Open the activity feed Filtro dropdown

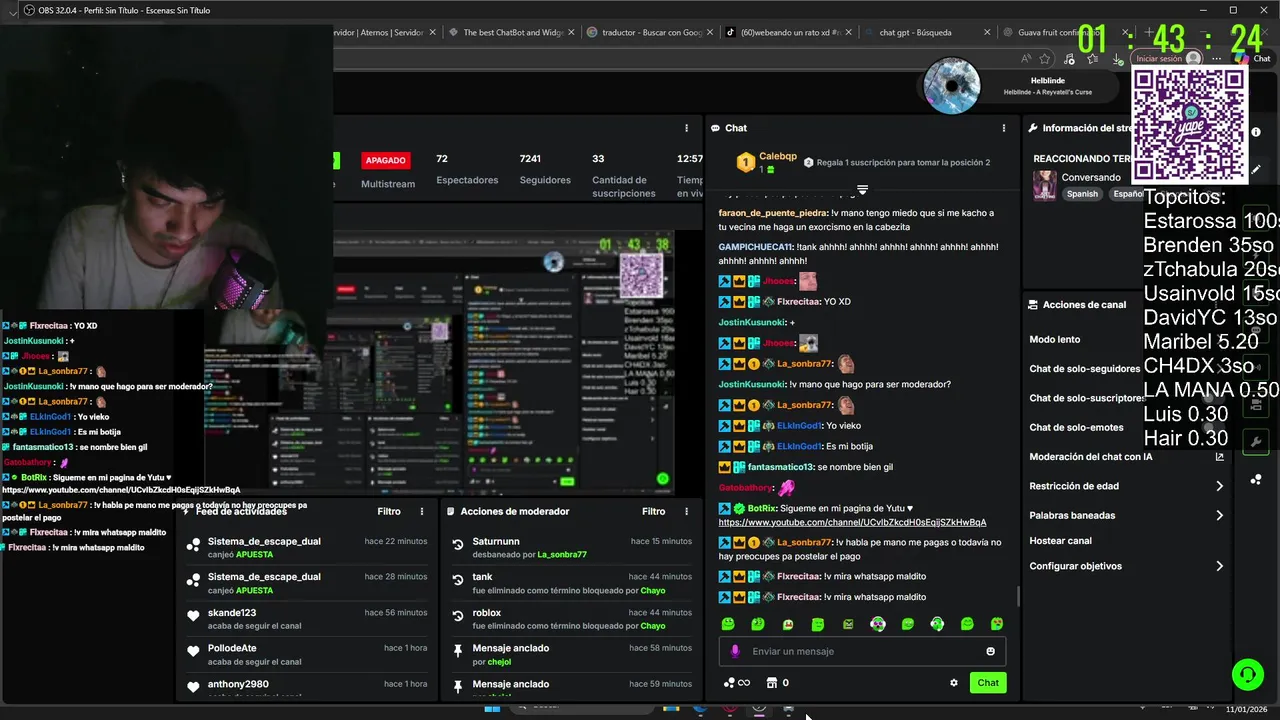[389, 511]
